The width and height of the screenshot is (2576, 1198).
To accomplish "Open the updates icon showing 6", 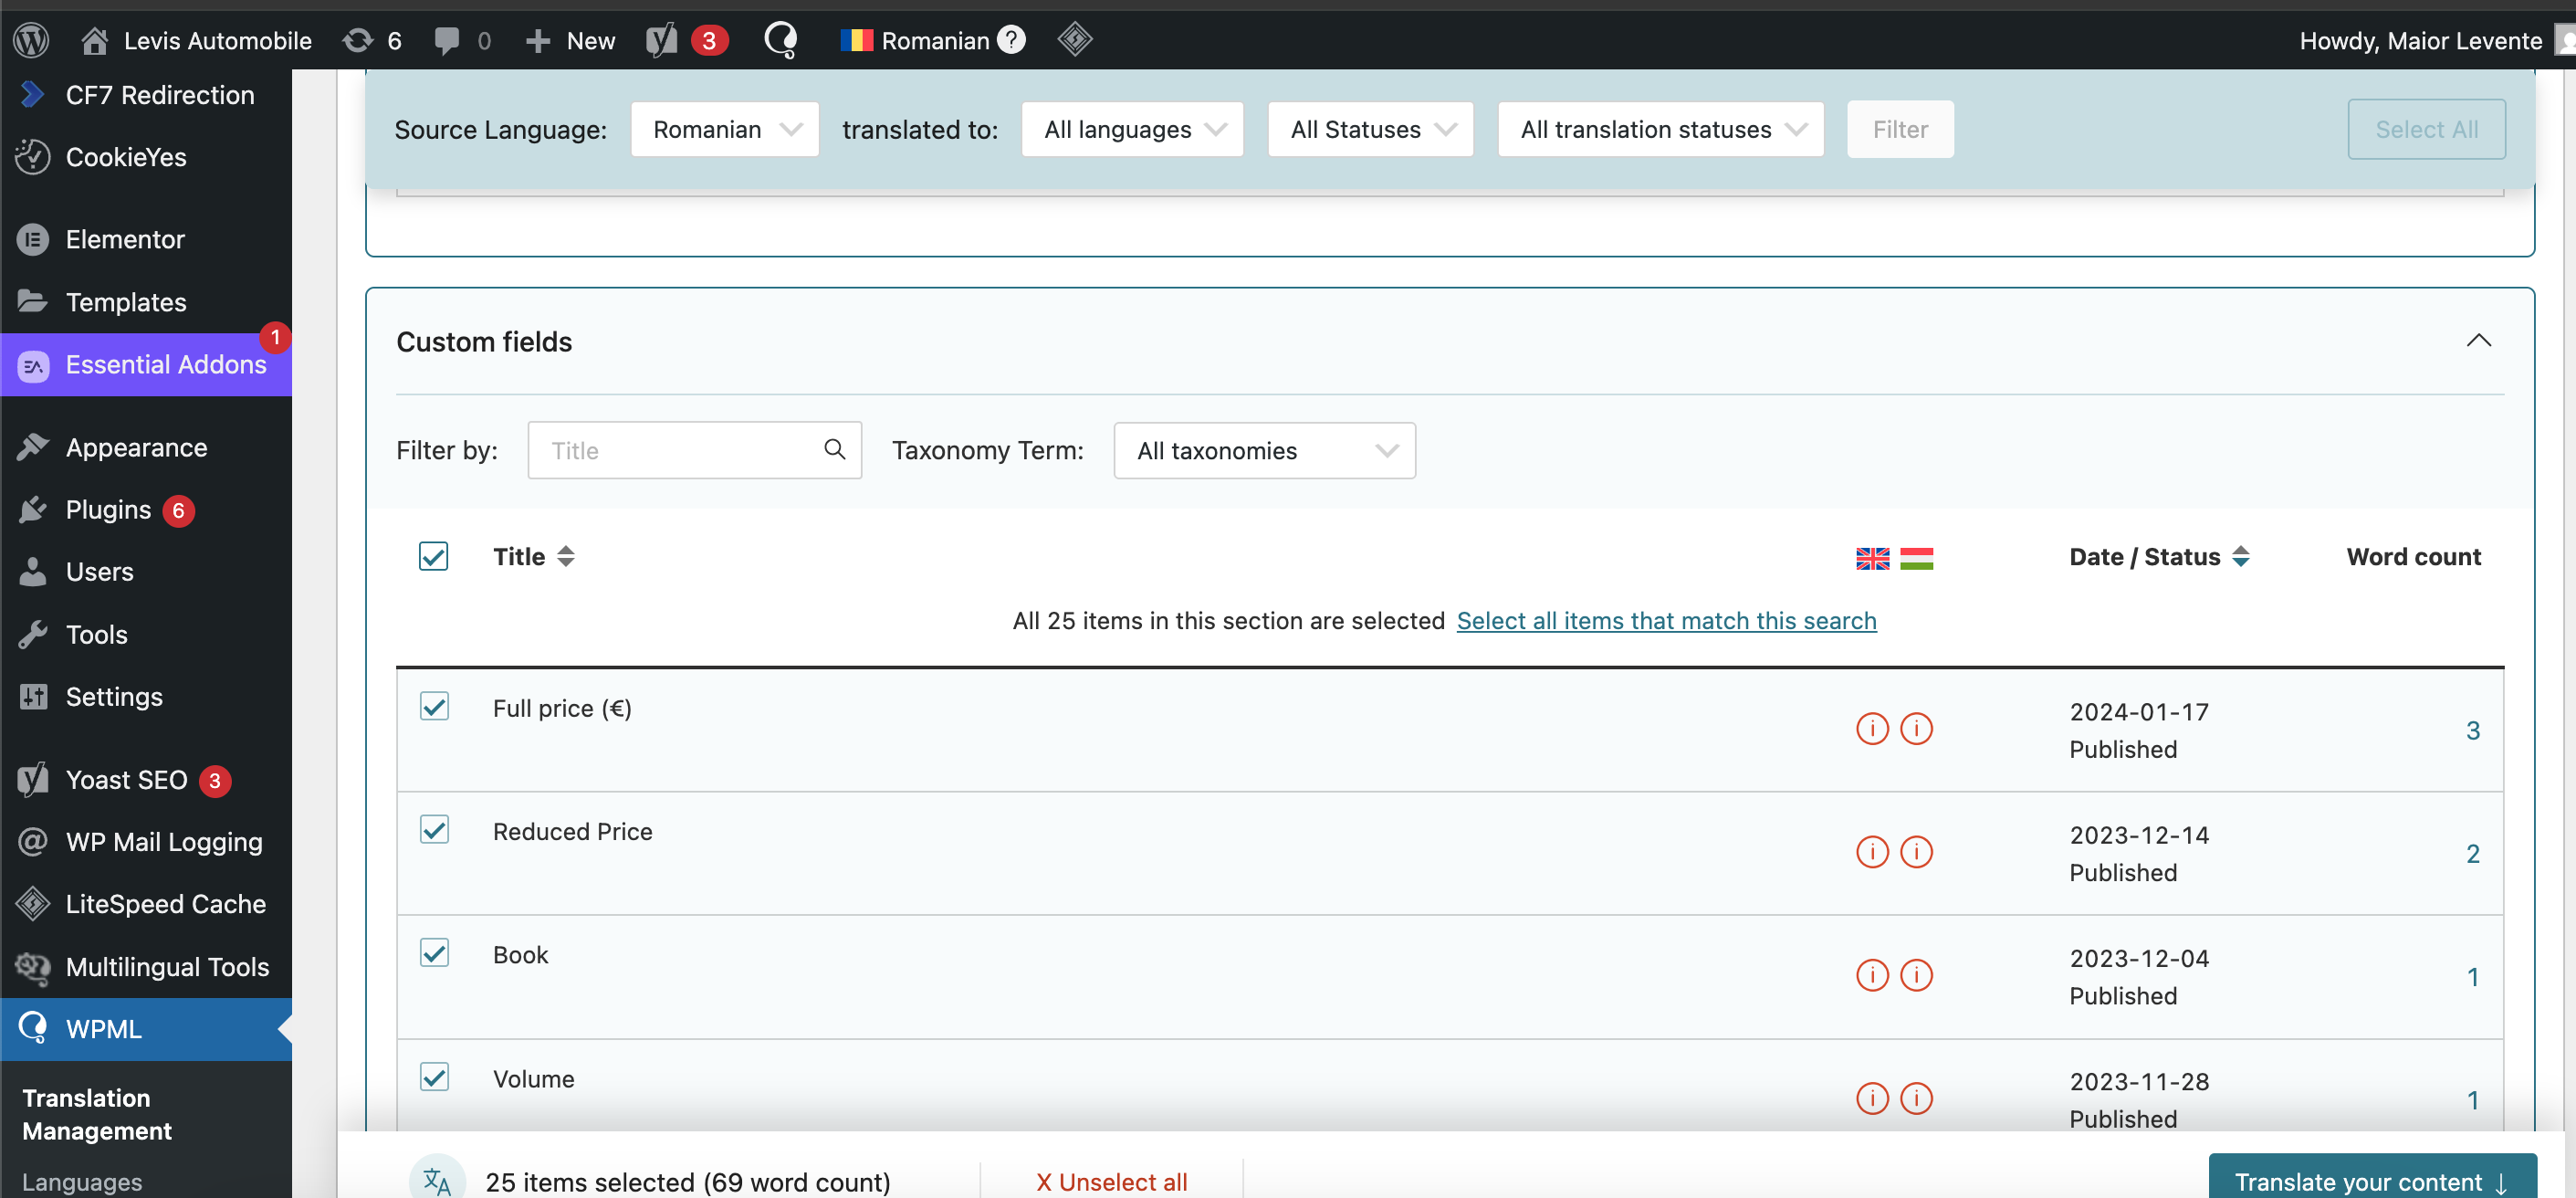I will [372, 40].
